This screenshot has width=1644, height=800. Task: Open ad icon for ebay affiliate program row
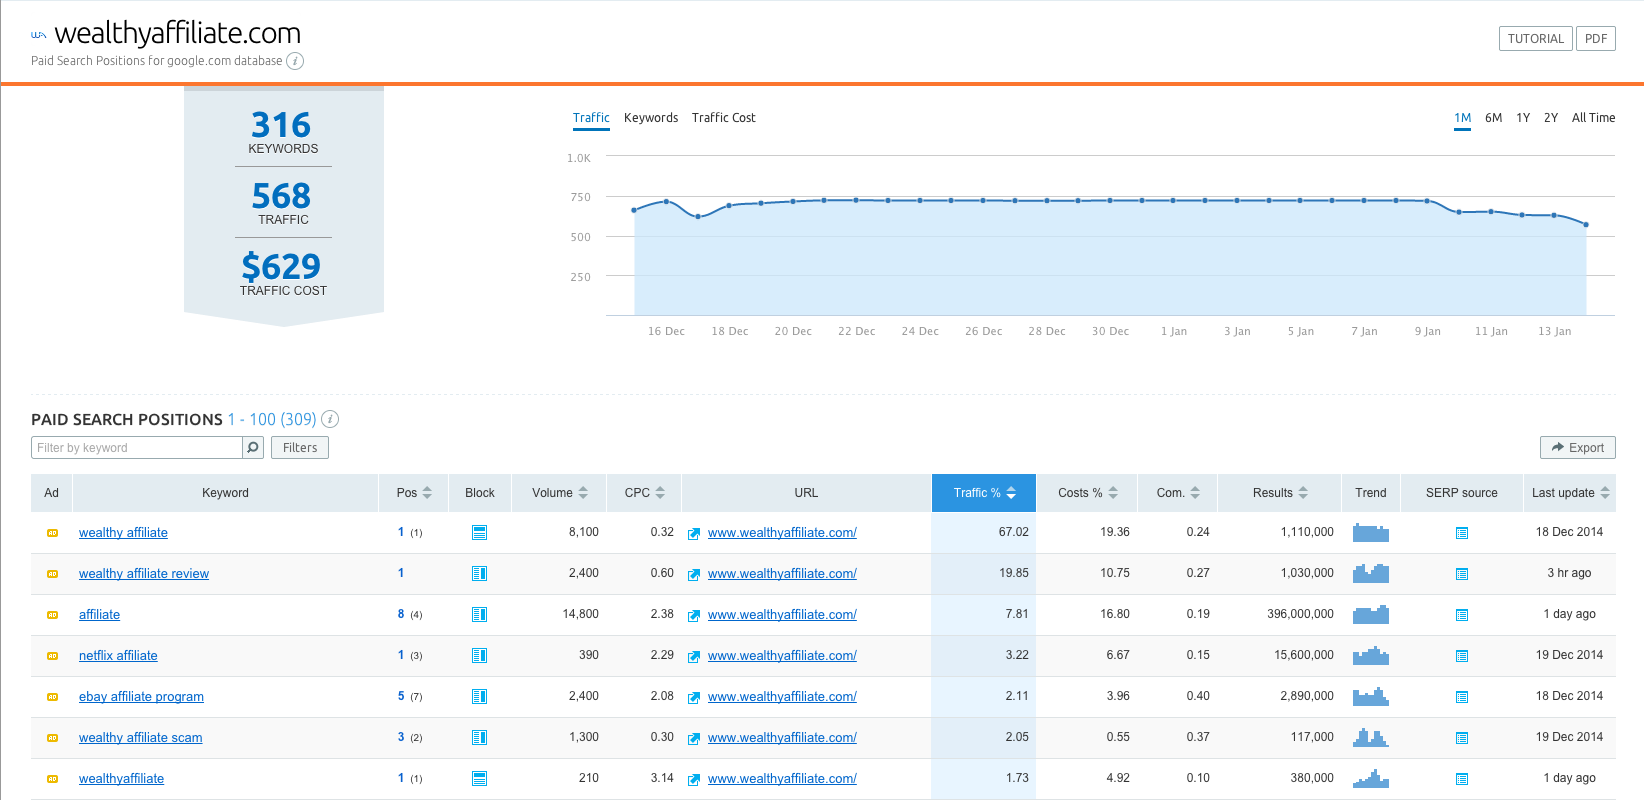tap(52, 697)
